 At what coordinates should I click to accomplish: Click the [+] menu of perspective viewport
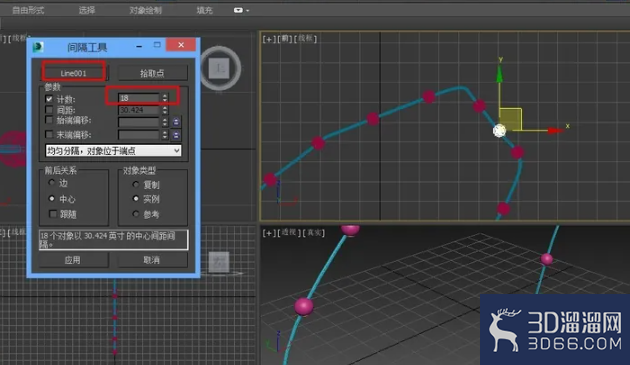pos(269,233)
